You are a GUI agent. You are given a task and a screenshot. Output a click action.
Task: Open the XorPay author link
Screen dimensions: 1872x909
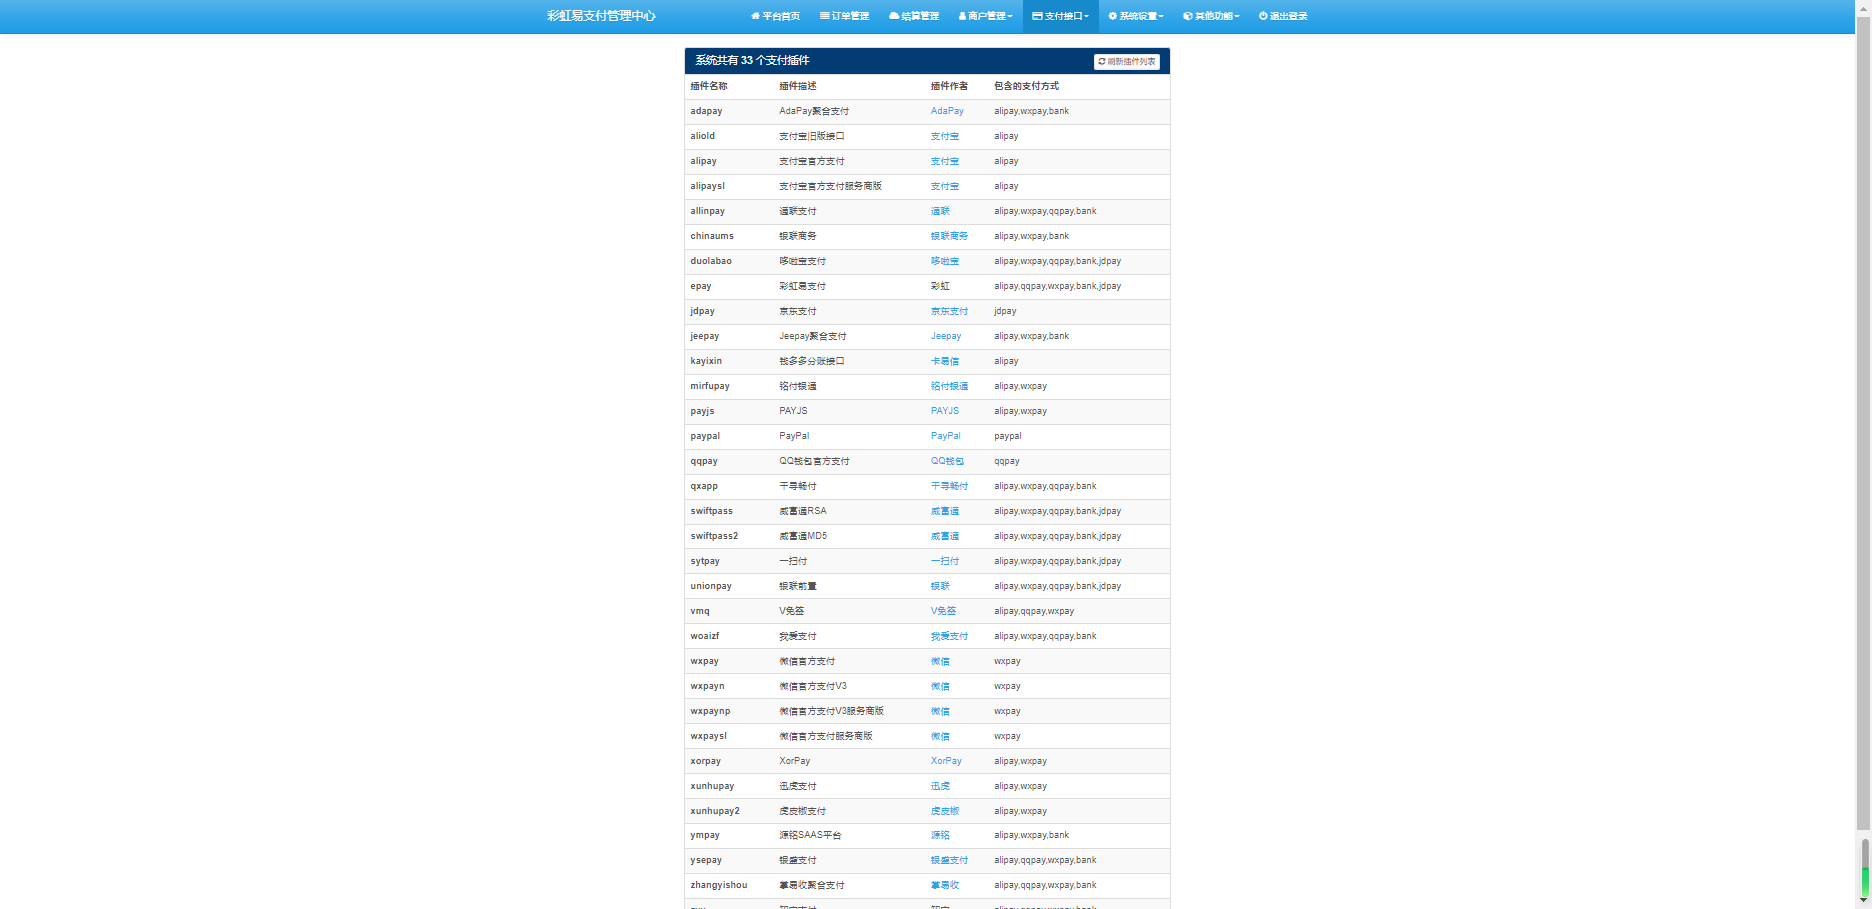[946, 761]
